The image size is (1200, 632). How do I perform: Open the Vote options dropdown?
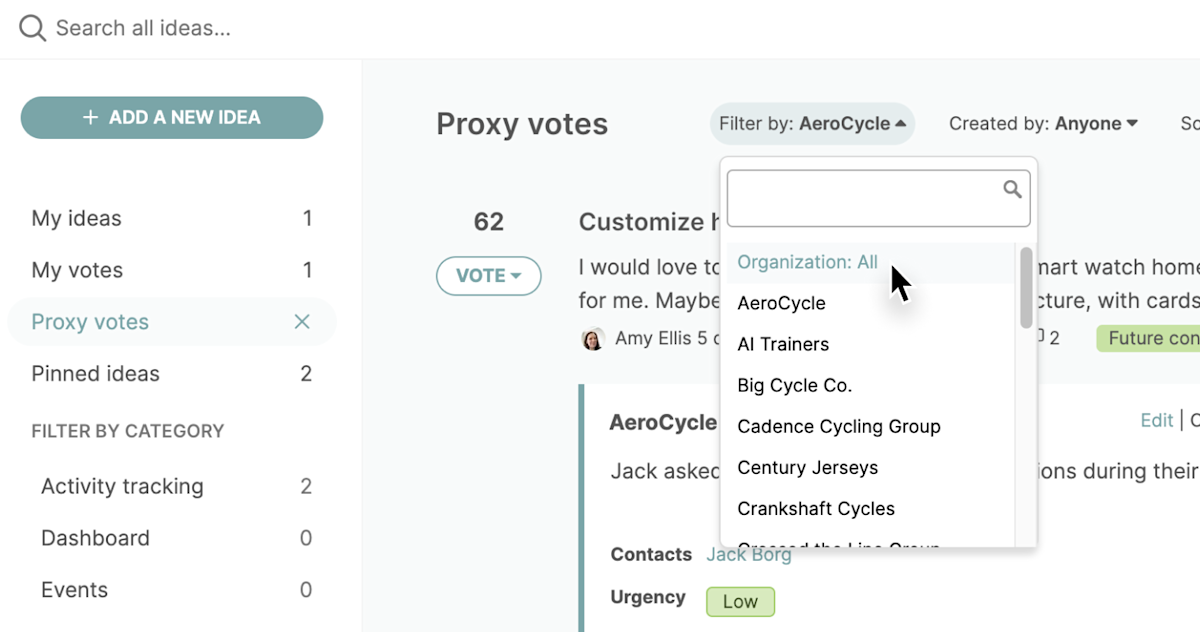pyautogui.click(x=489, y=276)
